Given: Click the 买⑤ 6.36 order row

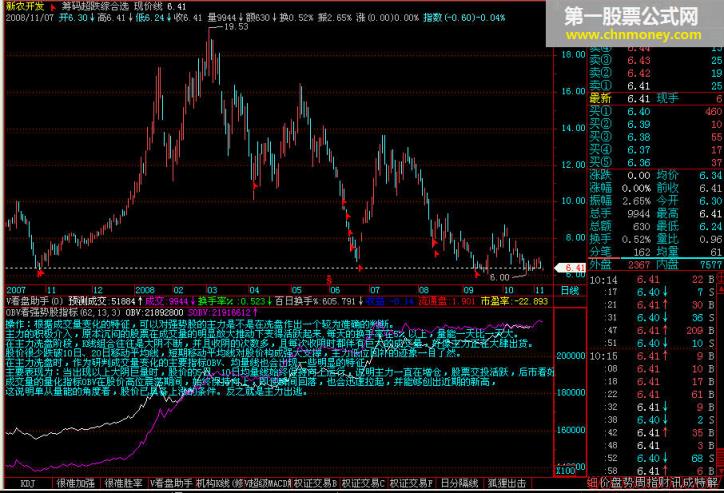Looking at the screenshot, I should click(x=656, y=162).
